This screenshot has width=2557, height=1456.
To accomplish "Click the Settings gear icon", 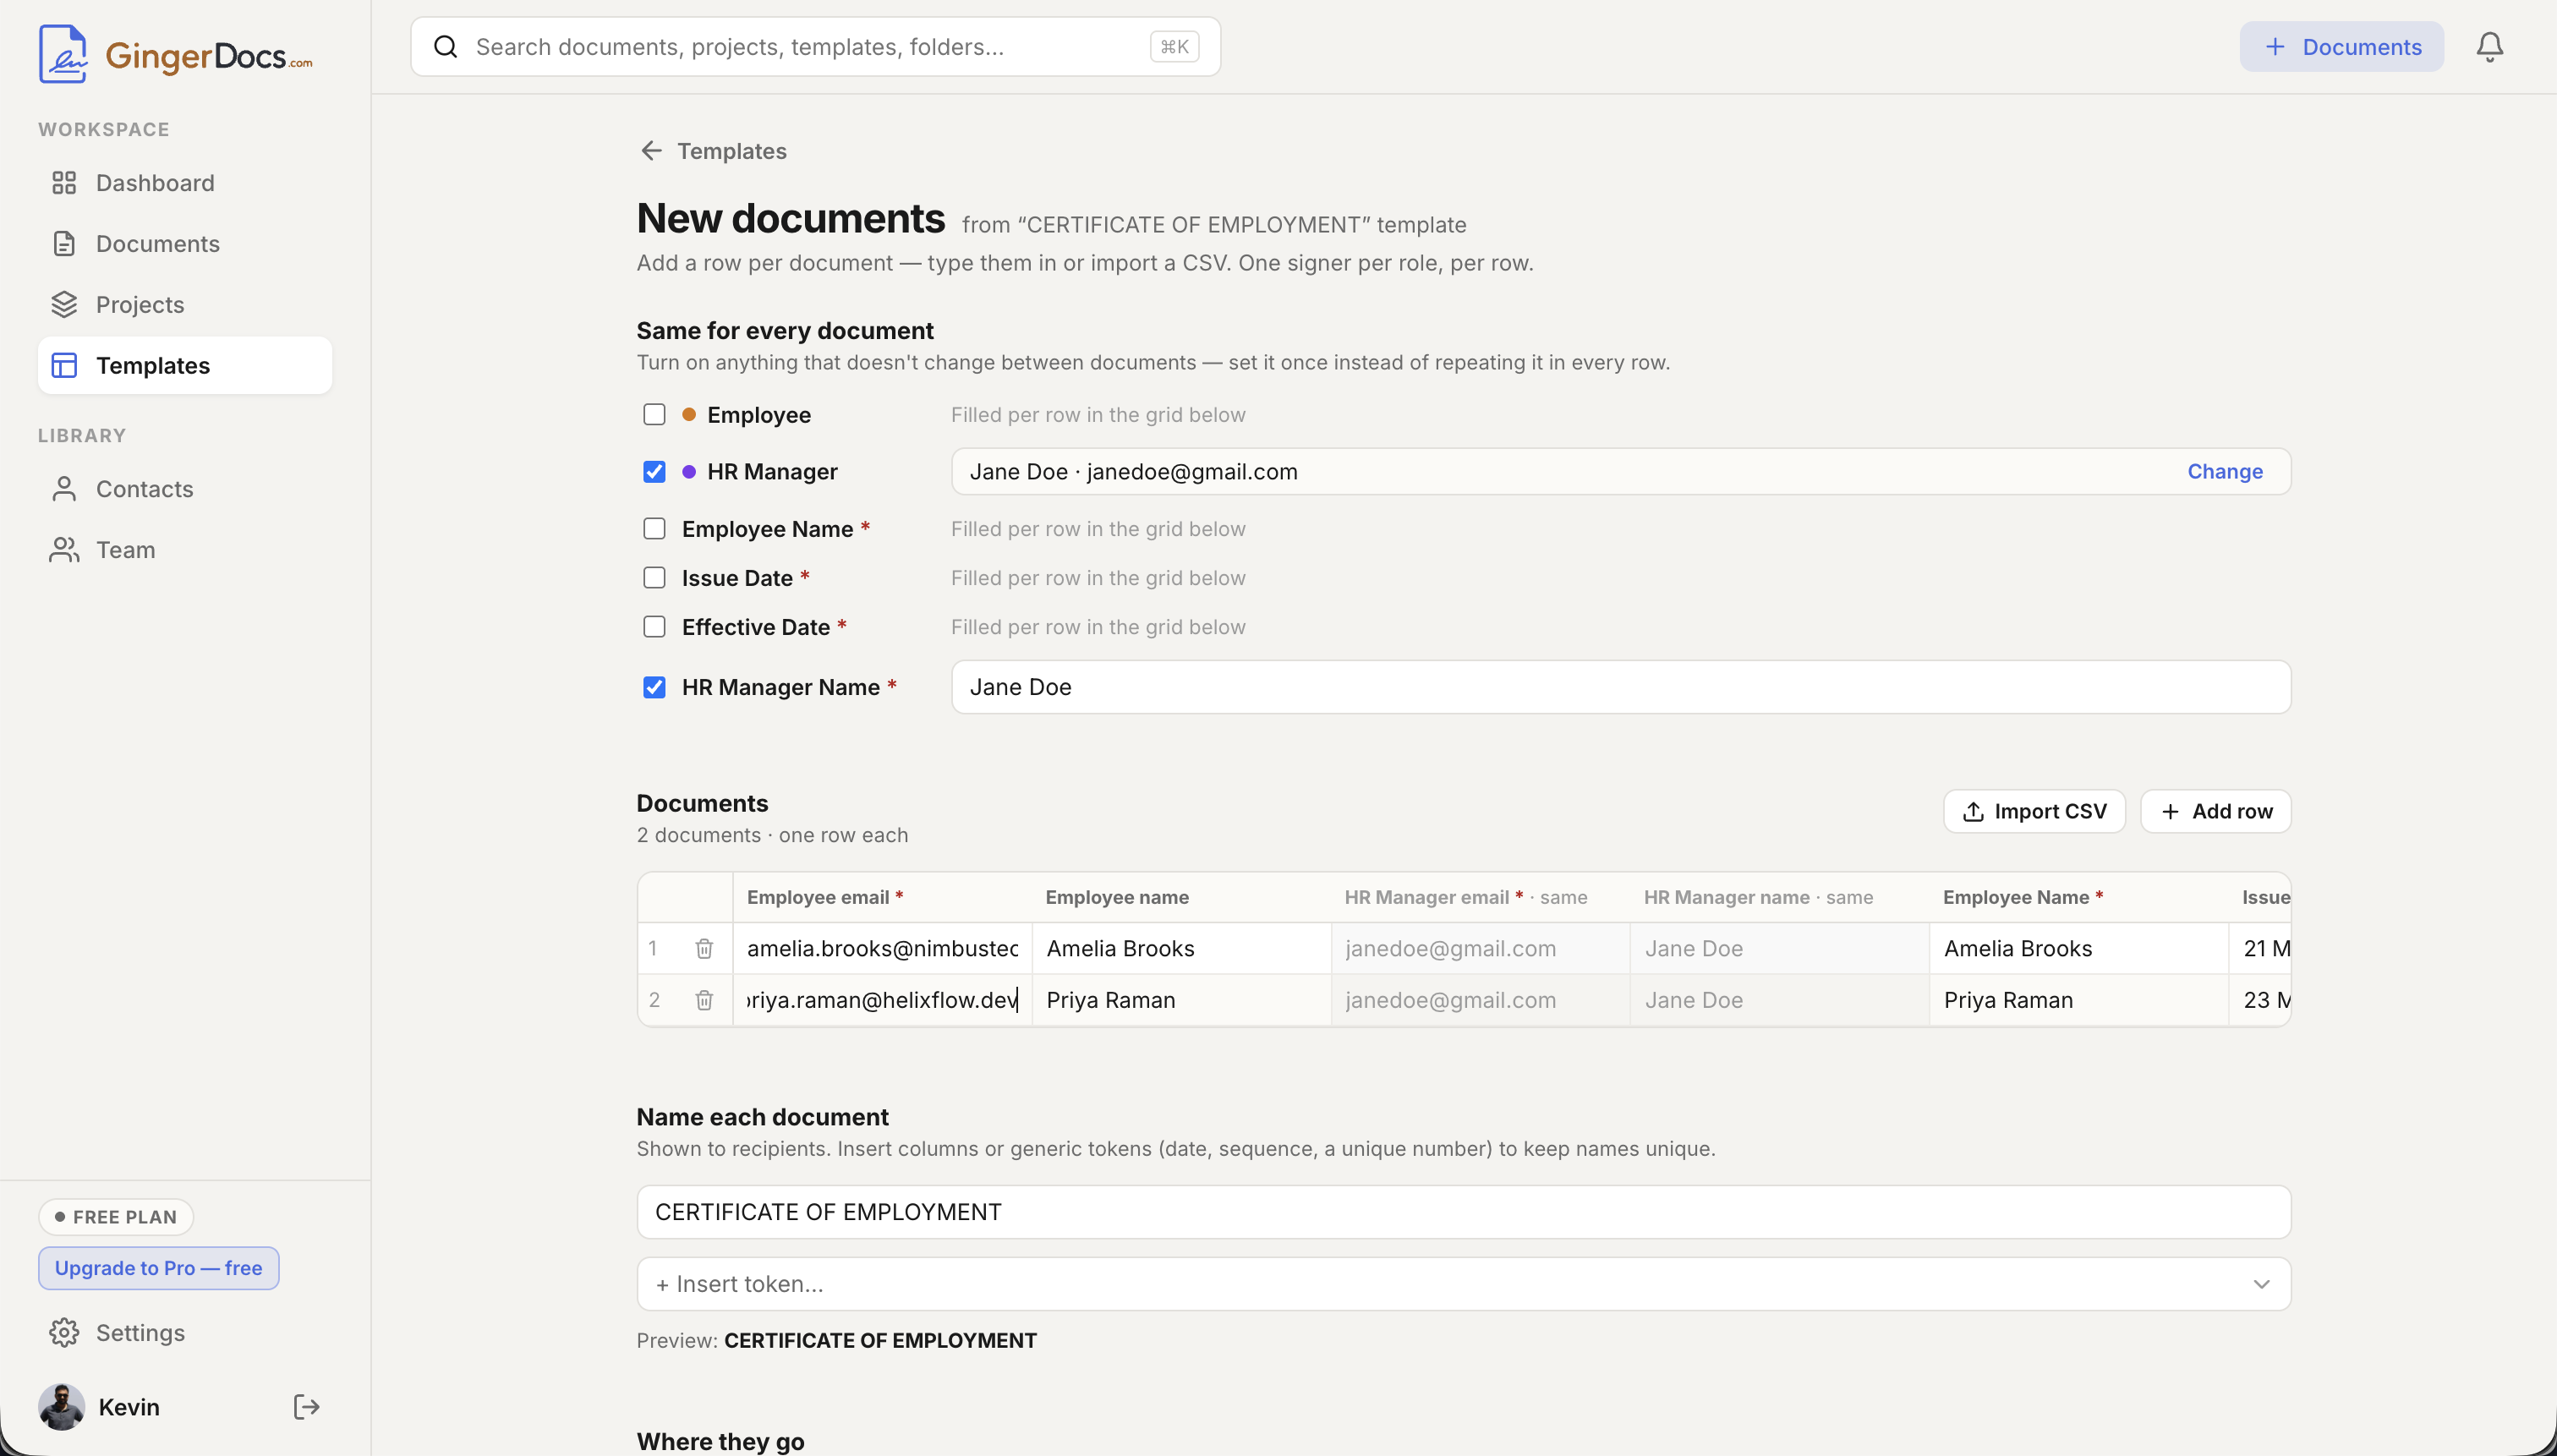I will (x=64, y=1333).
